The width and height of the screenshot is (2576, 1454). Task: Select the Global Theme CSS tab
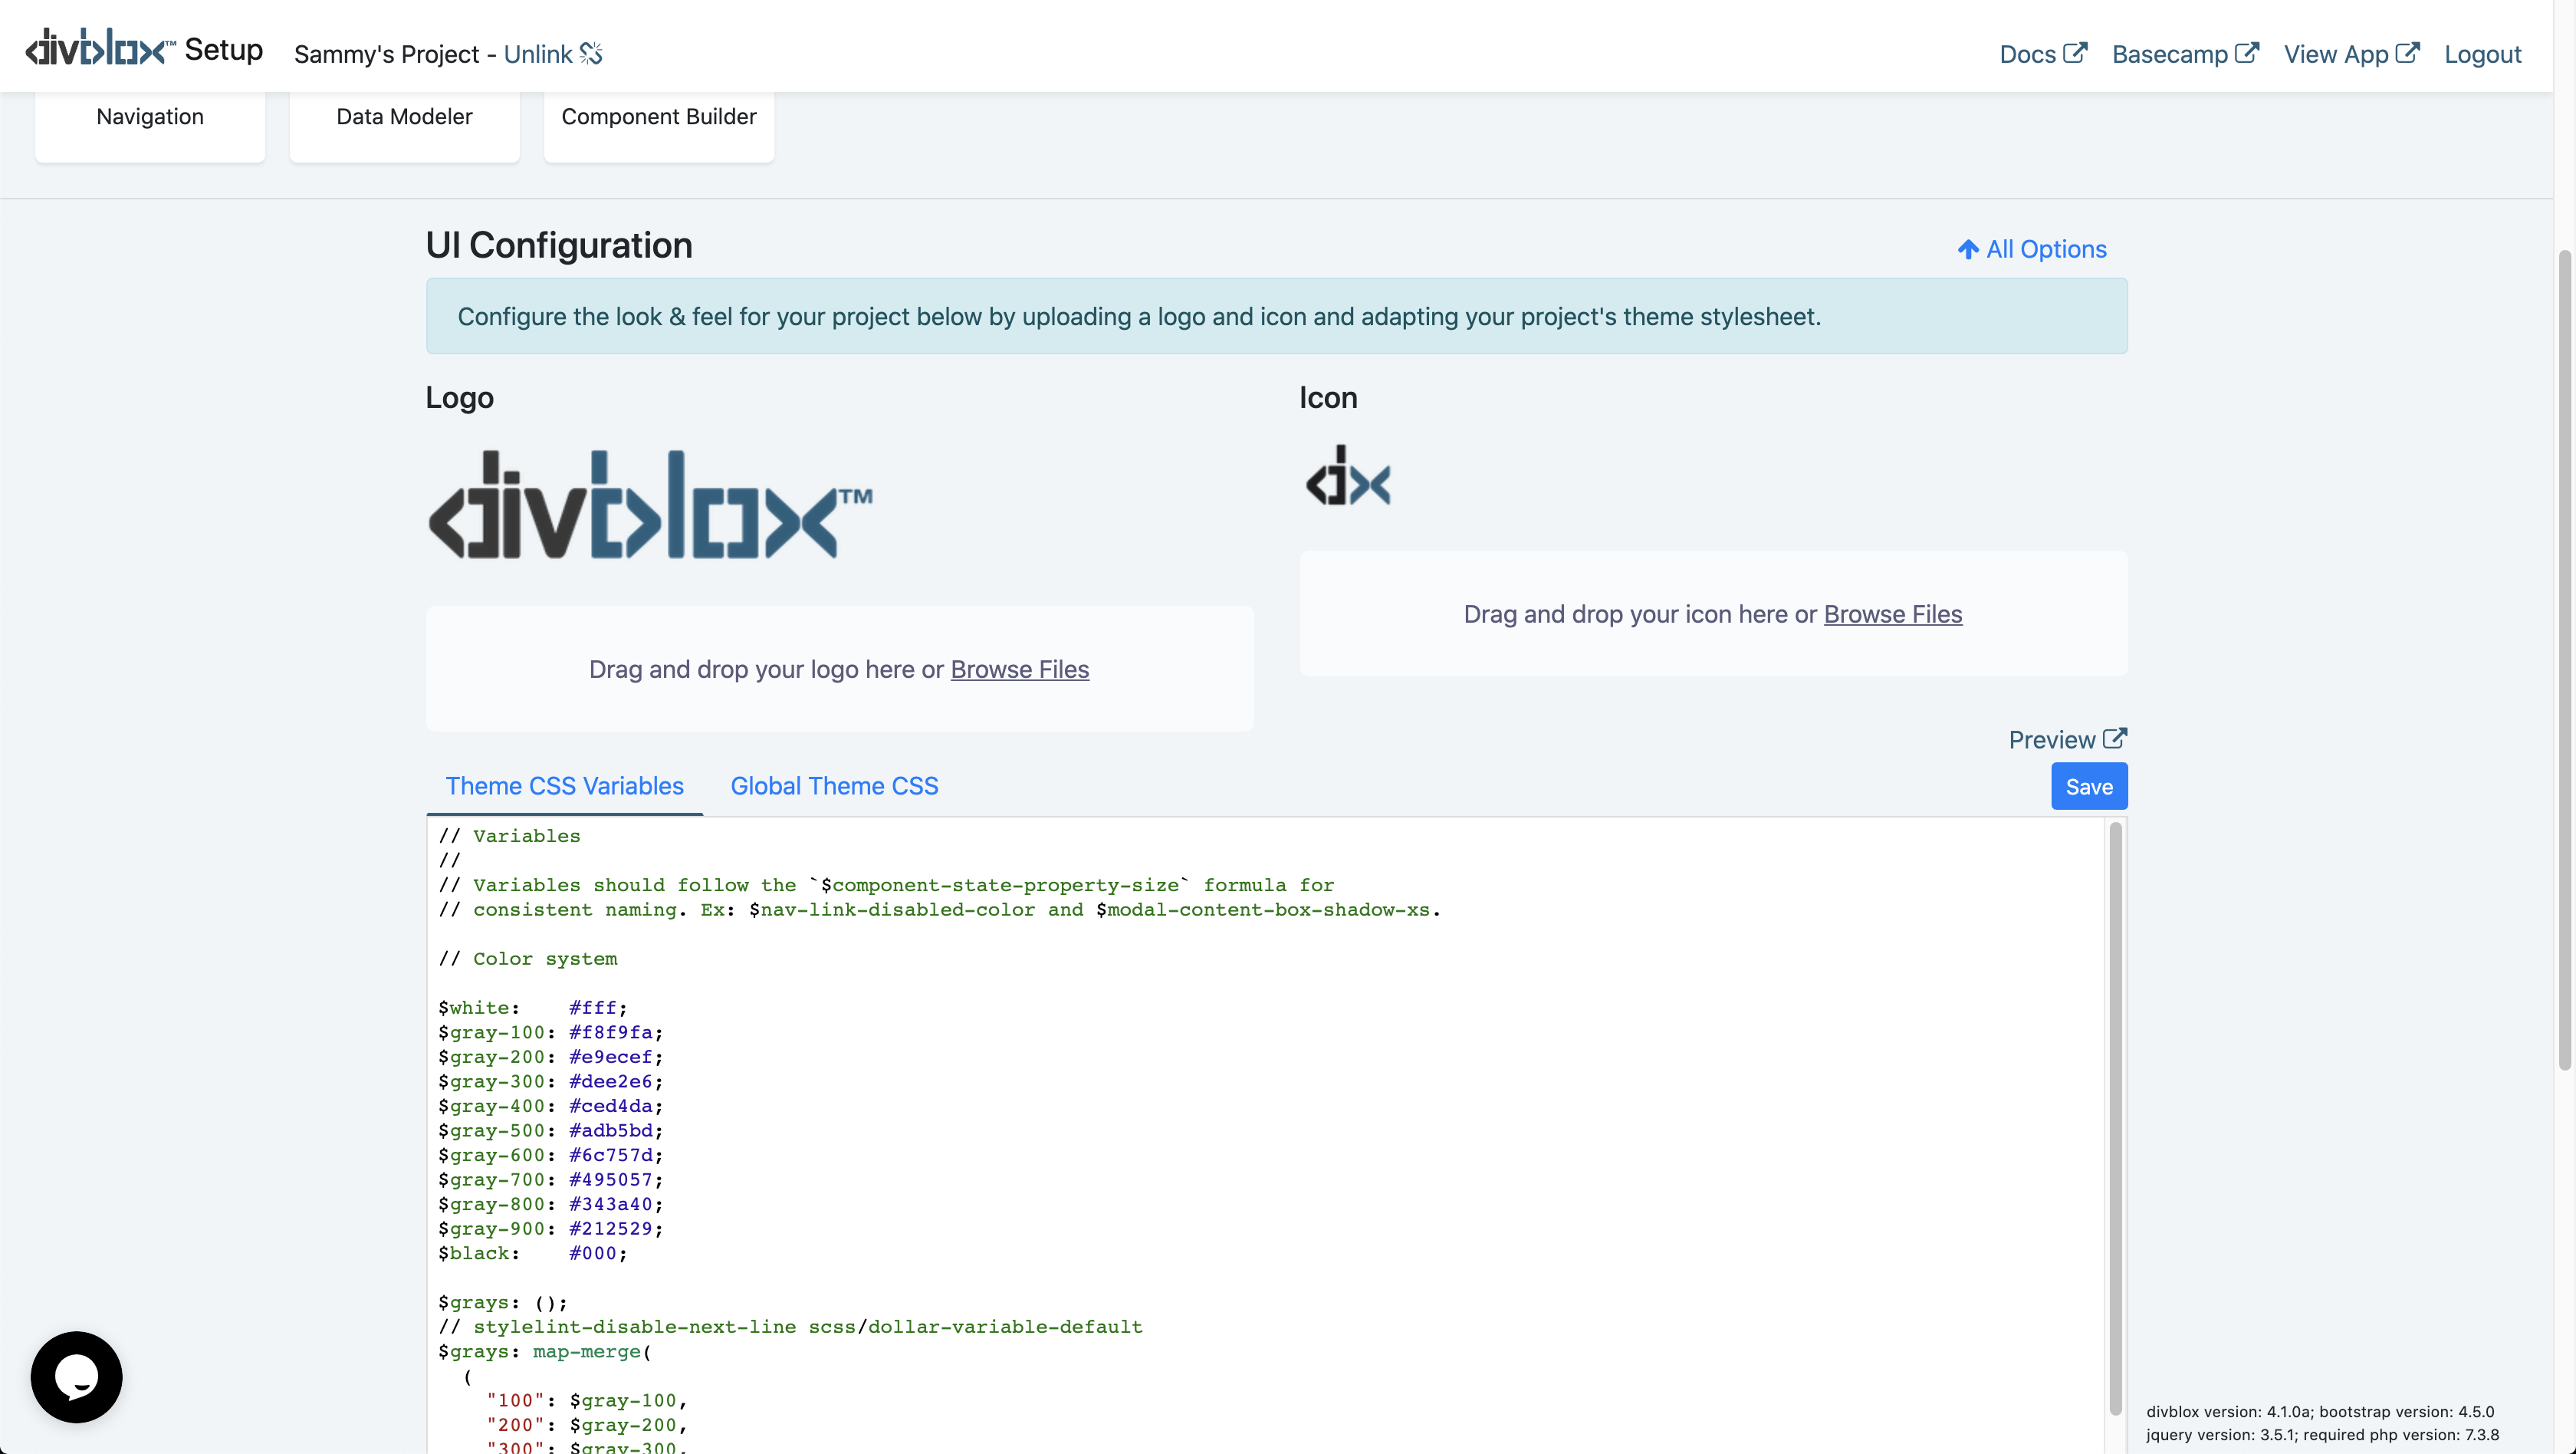point(833,785)
